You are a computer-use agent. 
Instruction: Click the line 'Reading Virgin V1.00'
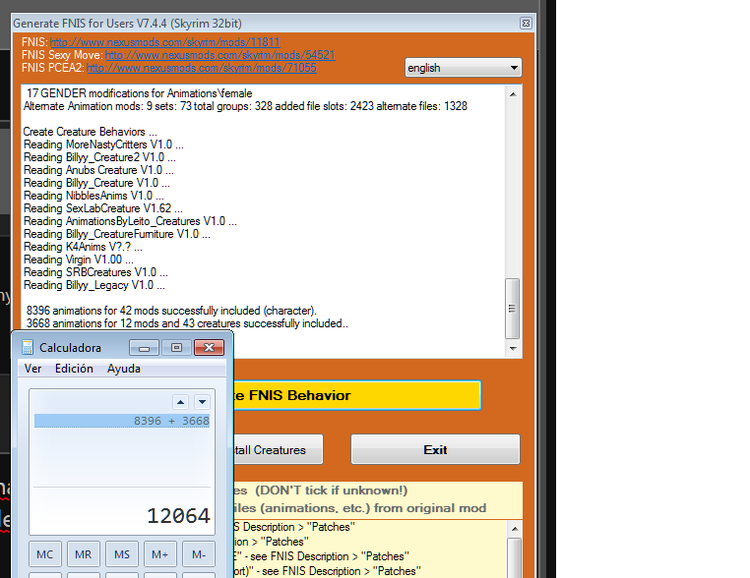78,260
